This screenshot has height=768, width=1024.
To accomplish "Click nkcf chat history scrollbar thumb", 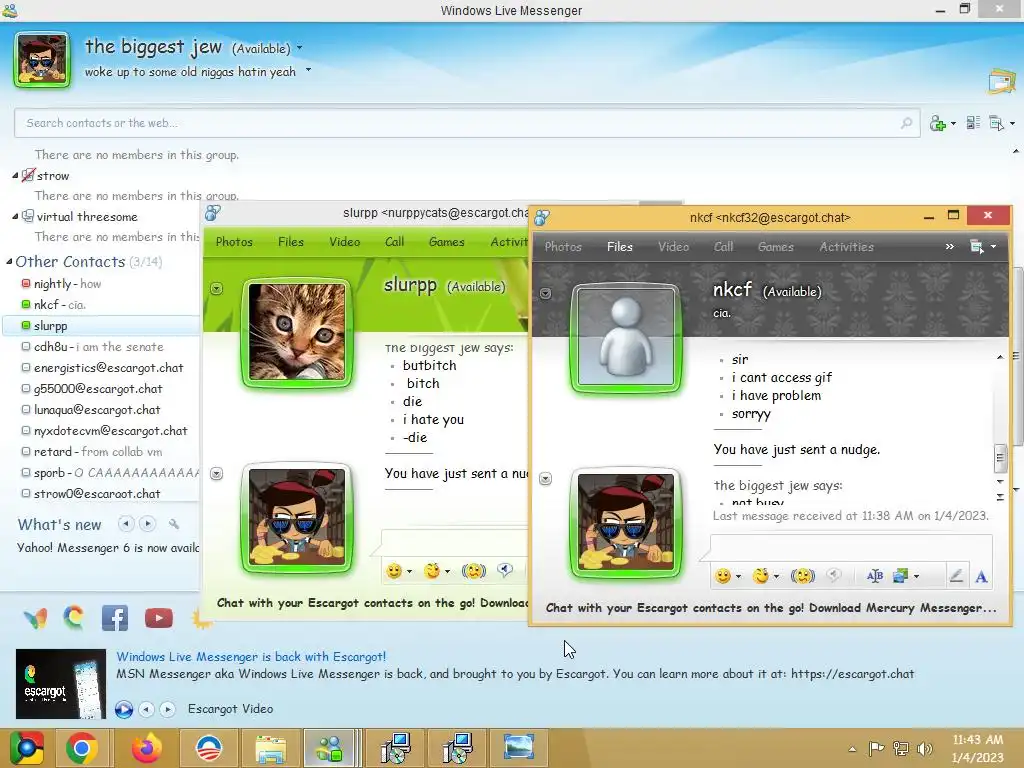I will coord(999,457).
